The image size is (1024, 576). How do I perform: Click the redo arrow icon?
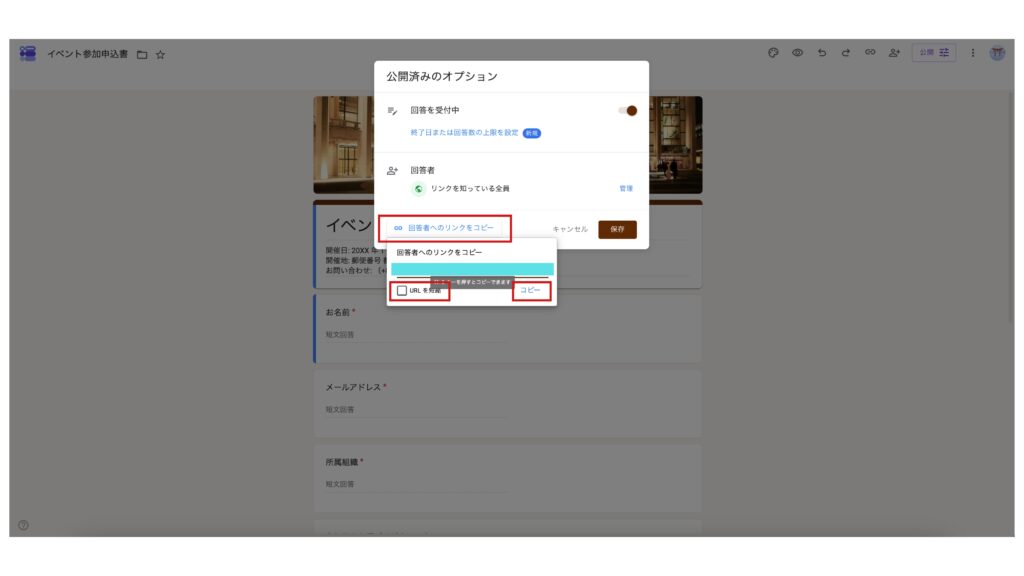(x=846, y=53)
